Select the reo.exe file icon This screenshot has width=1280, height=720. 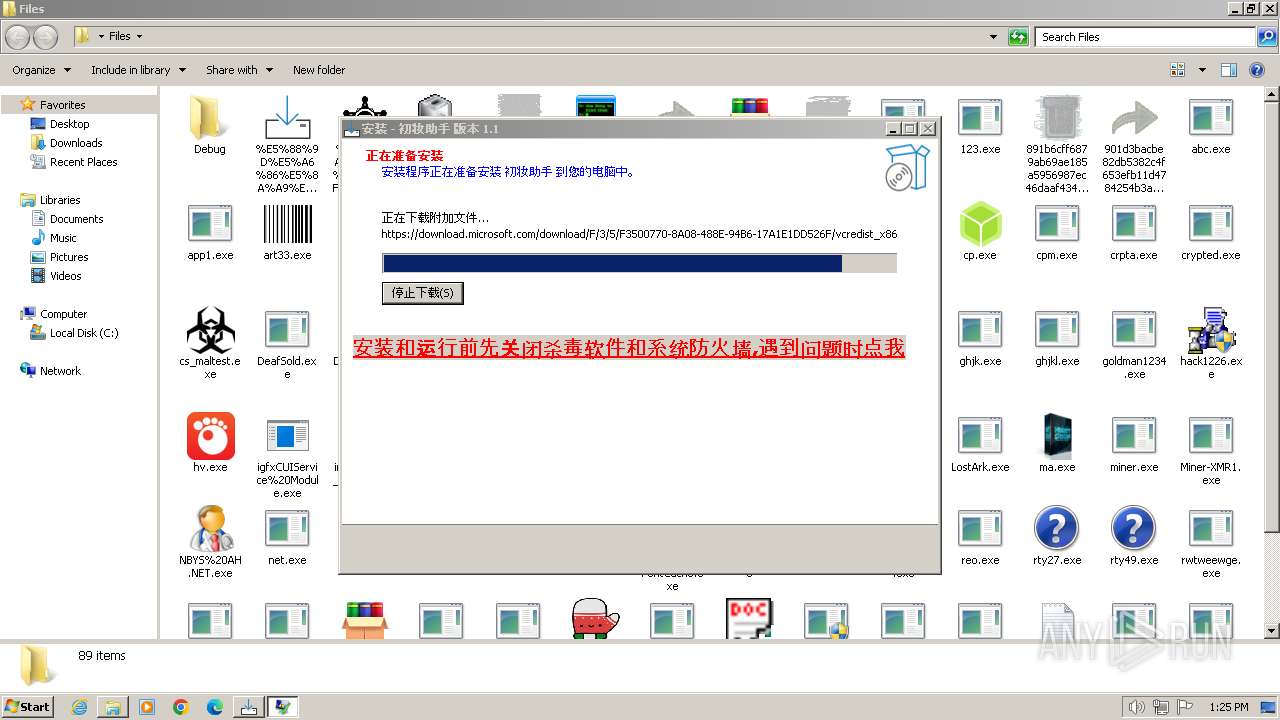click(x=980, y=529)
